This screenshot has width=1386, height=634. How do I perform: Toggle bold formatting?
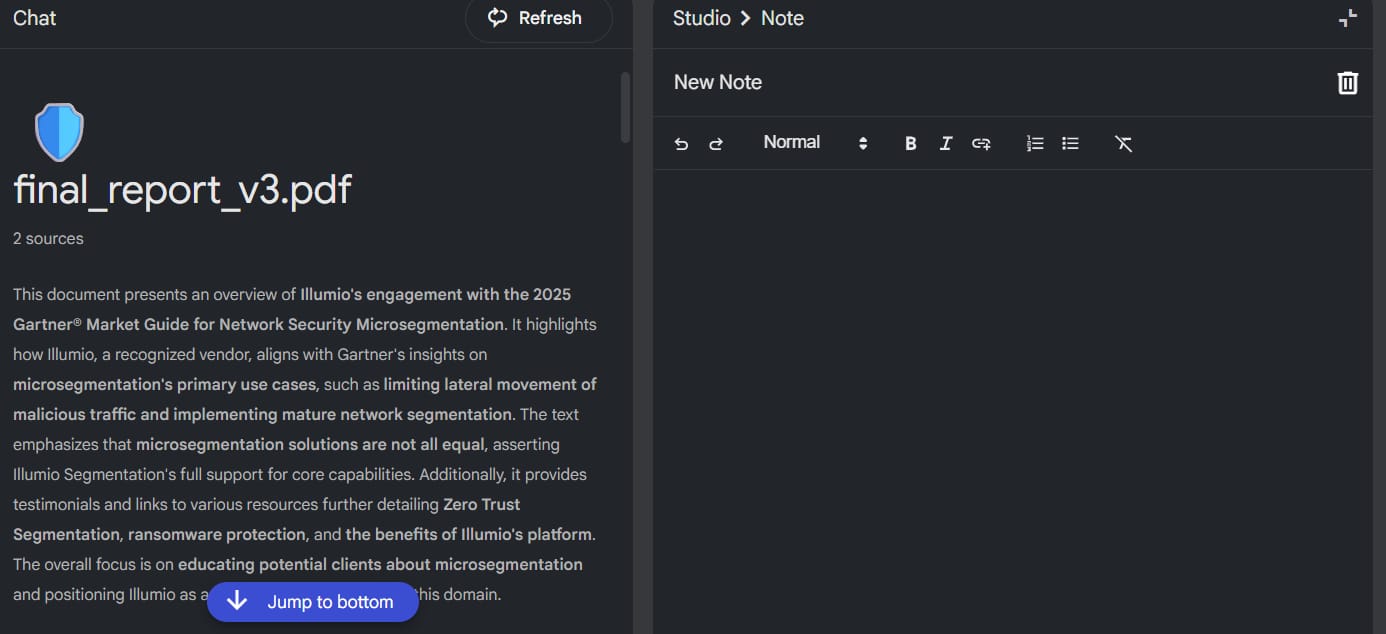(x=910, y=144)
